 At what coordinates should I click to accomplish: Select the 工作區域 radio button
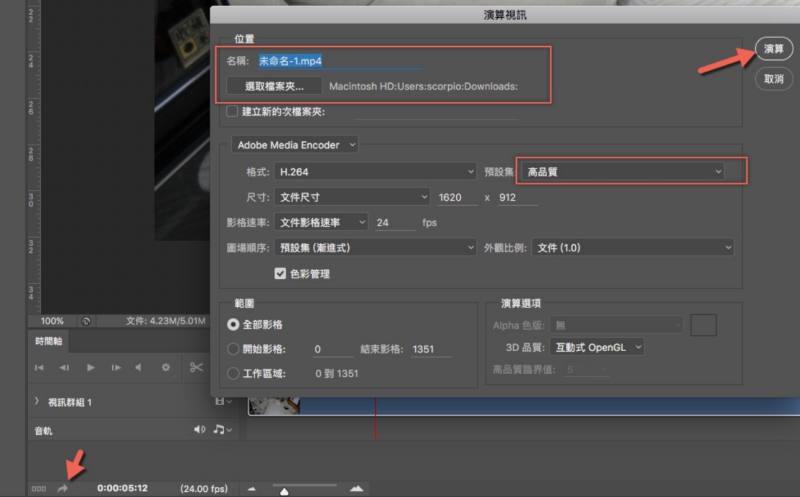pos(234,374)
